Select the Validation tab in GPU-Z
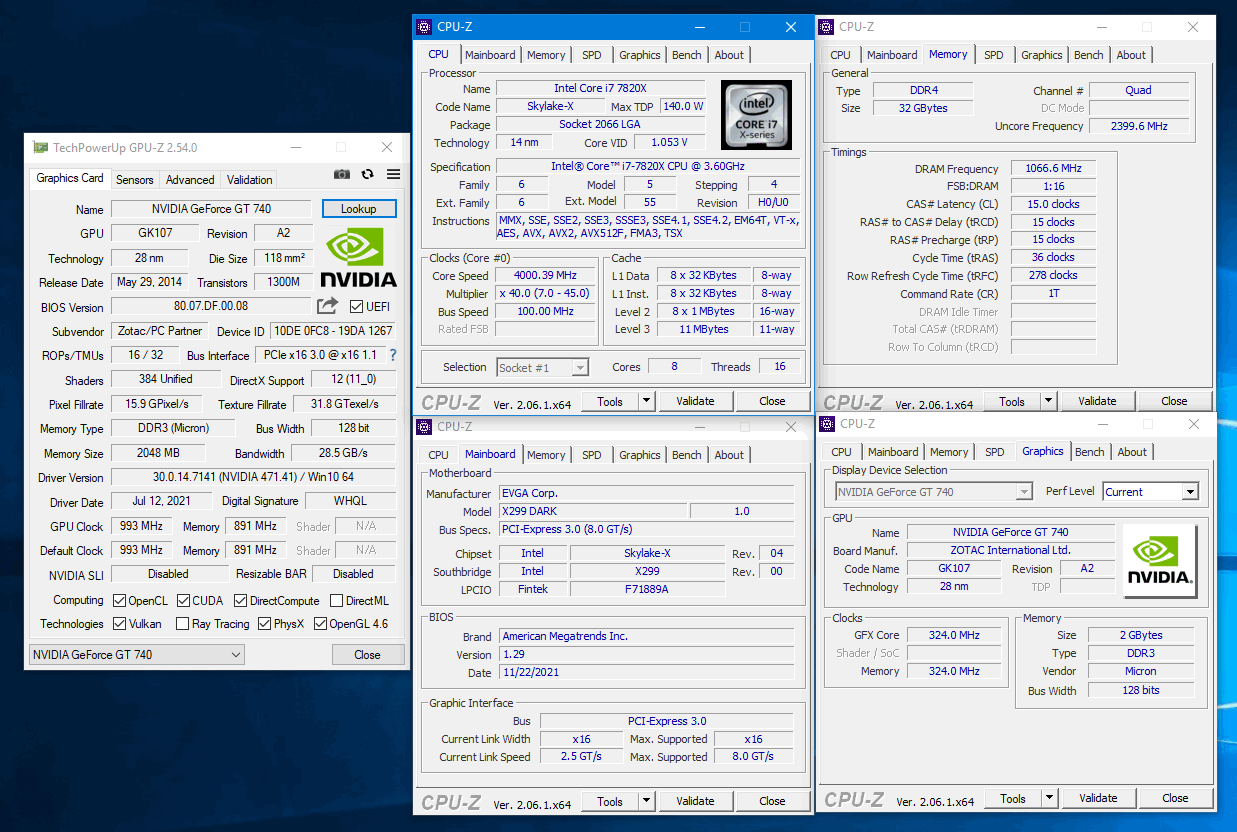Viewport: 1237px width, 832px height. tap(250, 180)
